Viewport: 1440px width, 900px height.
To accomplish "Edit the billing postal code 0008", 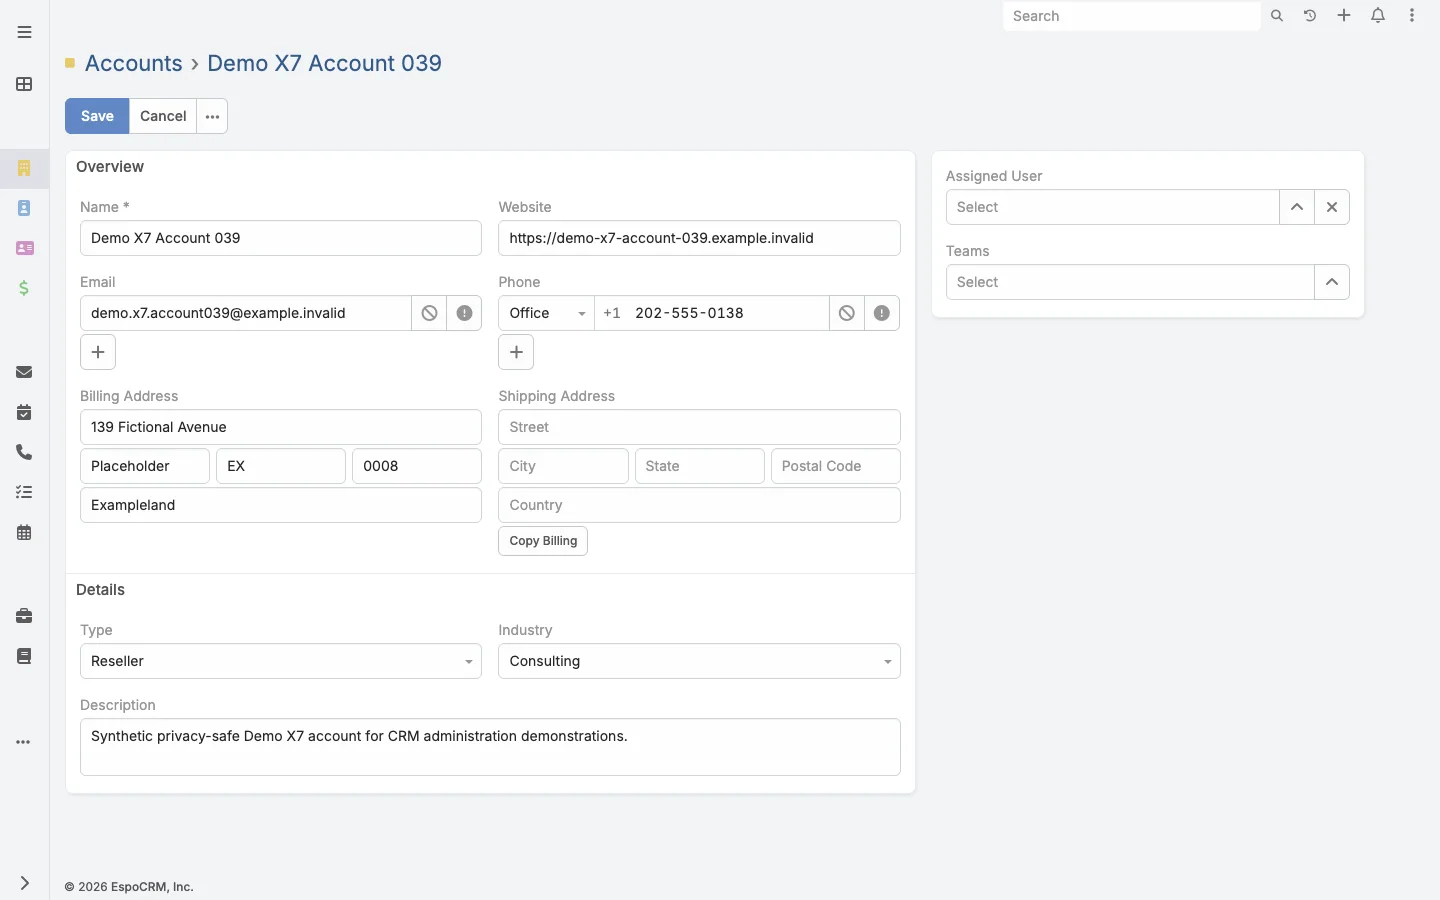I will 417,466.
